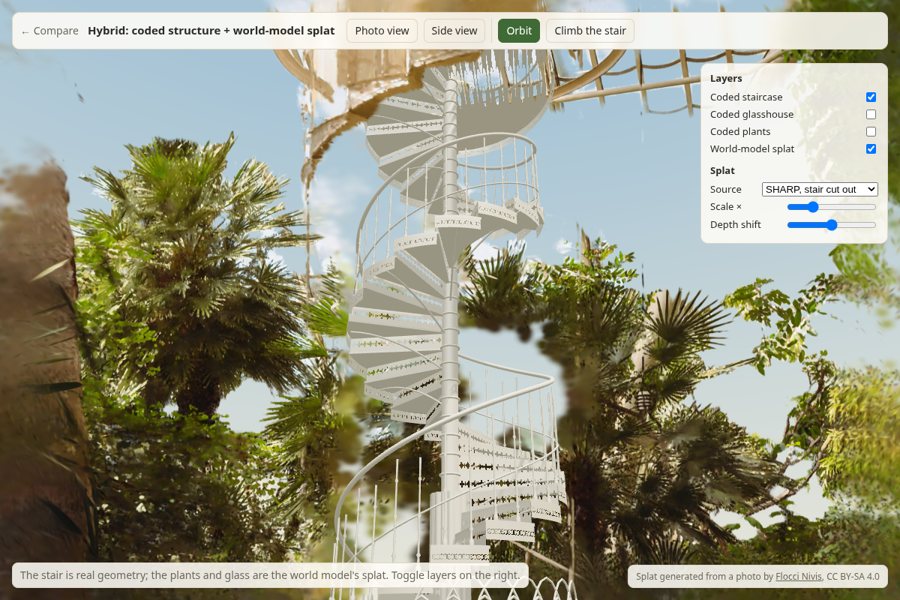Viewport: 900px width, 600px height.
Task: Switch to Photo view
Action: pos(382,31)
